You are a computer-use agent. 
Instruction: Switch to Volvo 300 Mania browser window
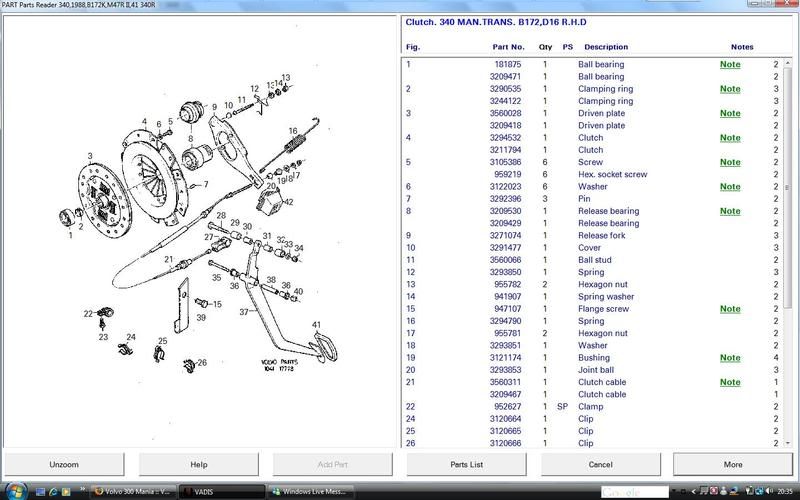pyautogui.click(x=134, y=492)
